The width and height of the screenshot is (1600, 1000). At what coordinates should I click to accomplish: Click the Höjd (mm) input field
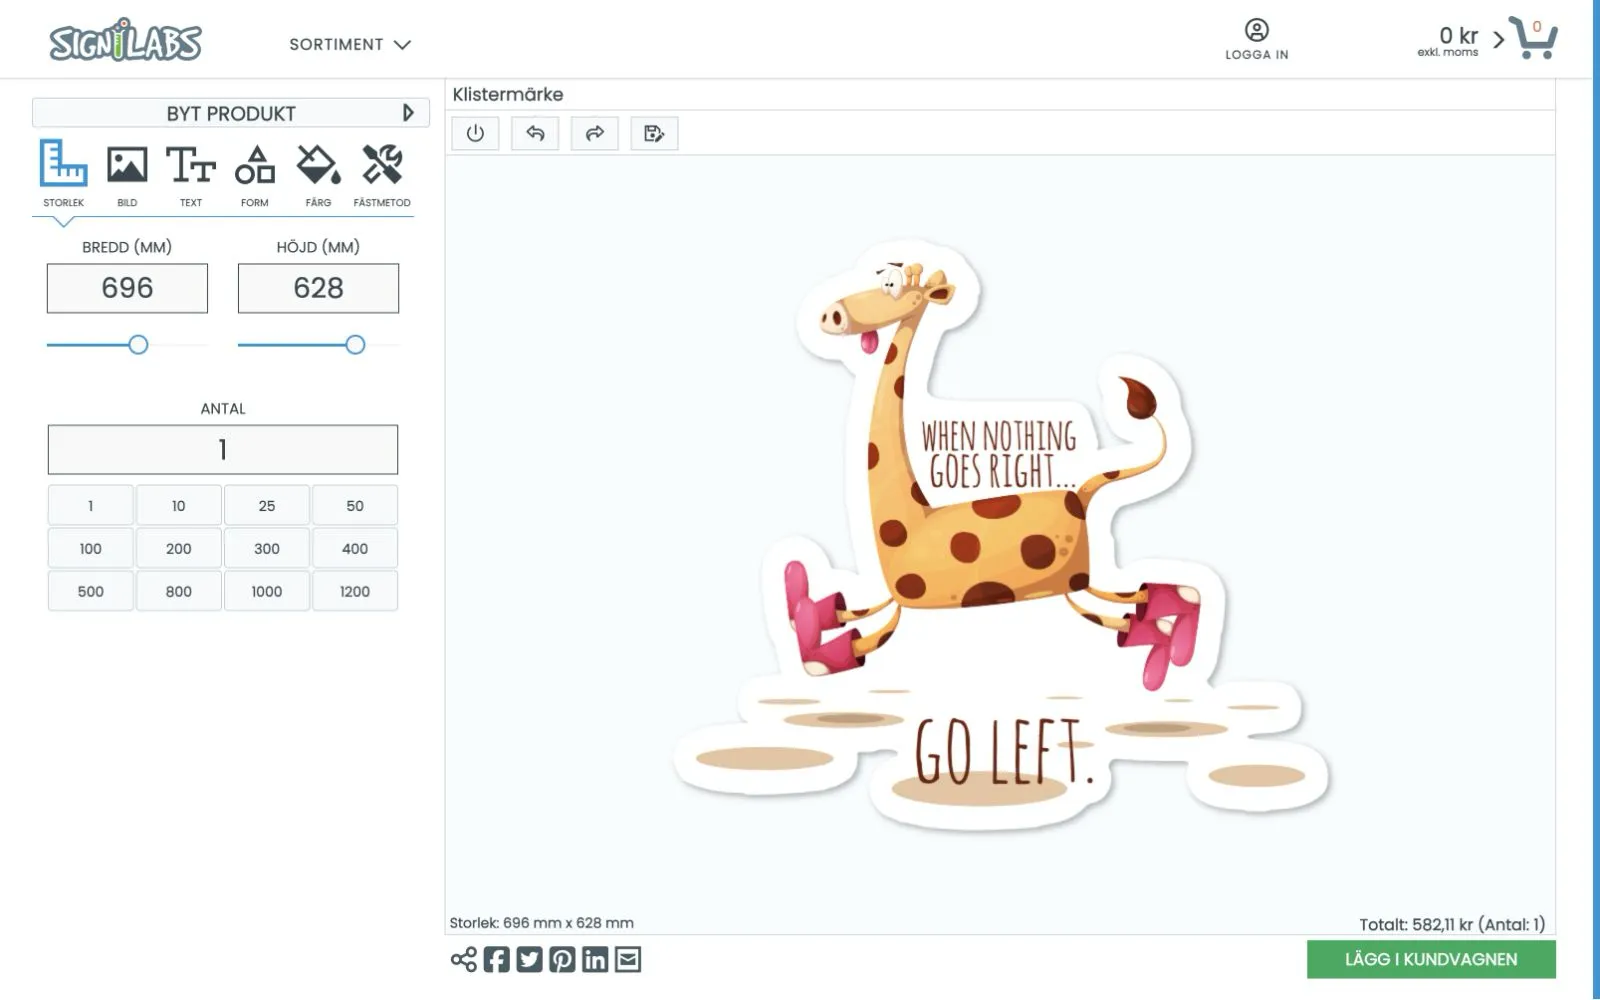click(318, 288)
